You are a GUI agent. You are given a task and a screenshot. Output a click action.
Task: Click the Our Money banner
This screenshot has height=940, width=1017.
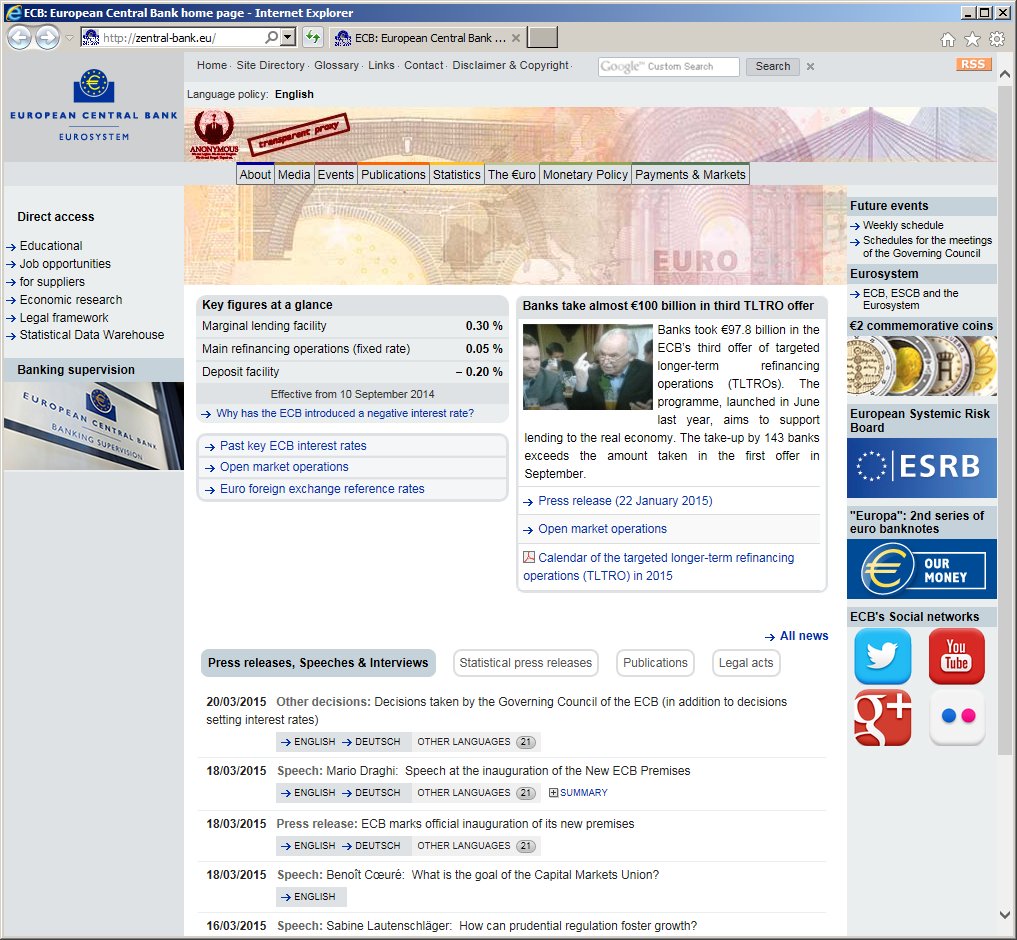click(922, 569)
